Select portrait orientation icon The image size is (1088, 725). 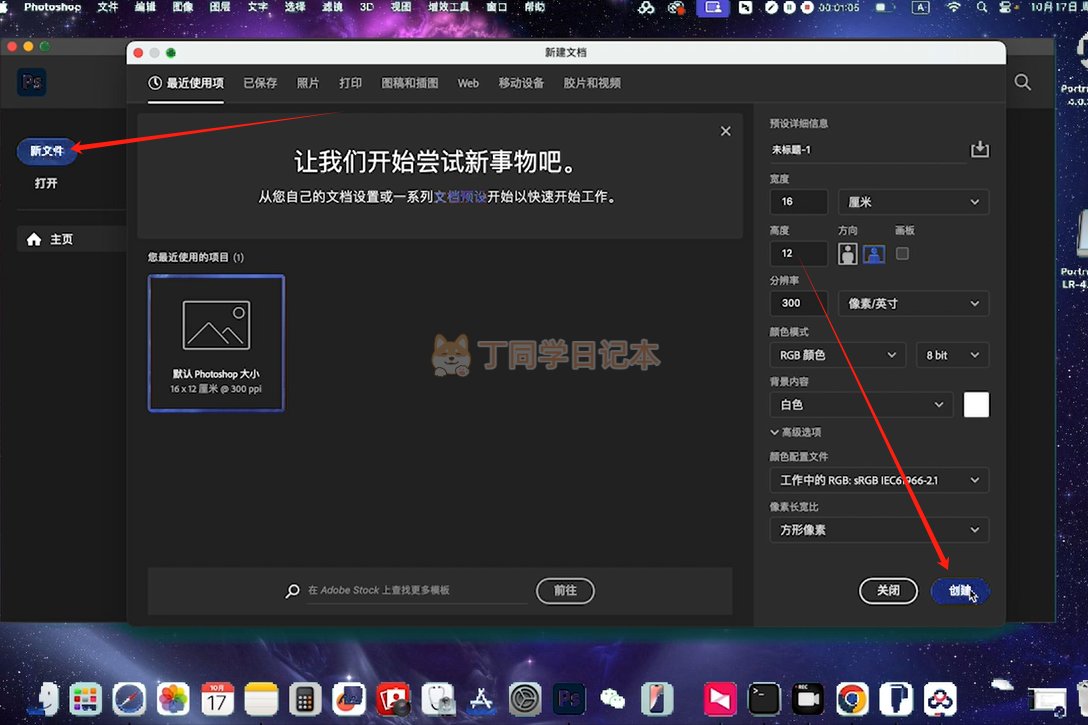point(847,254)
